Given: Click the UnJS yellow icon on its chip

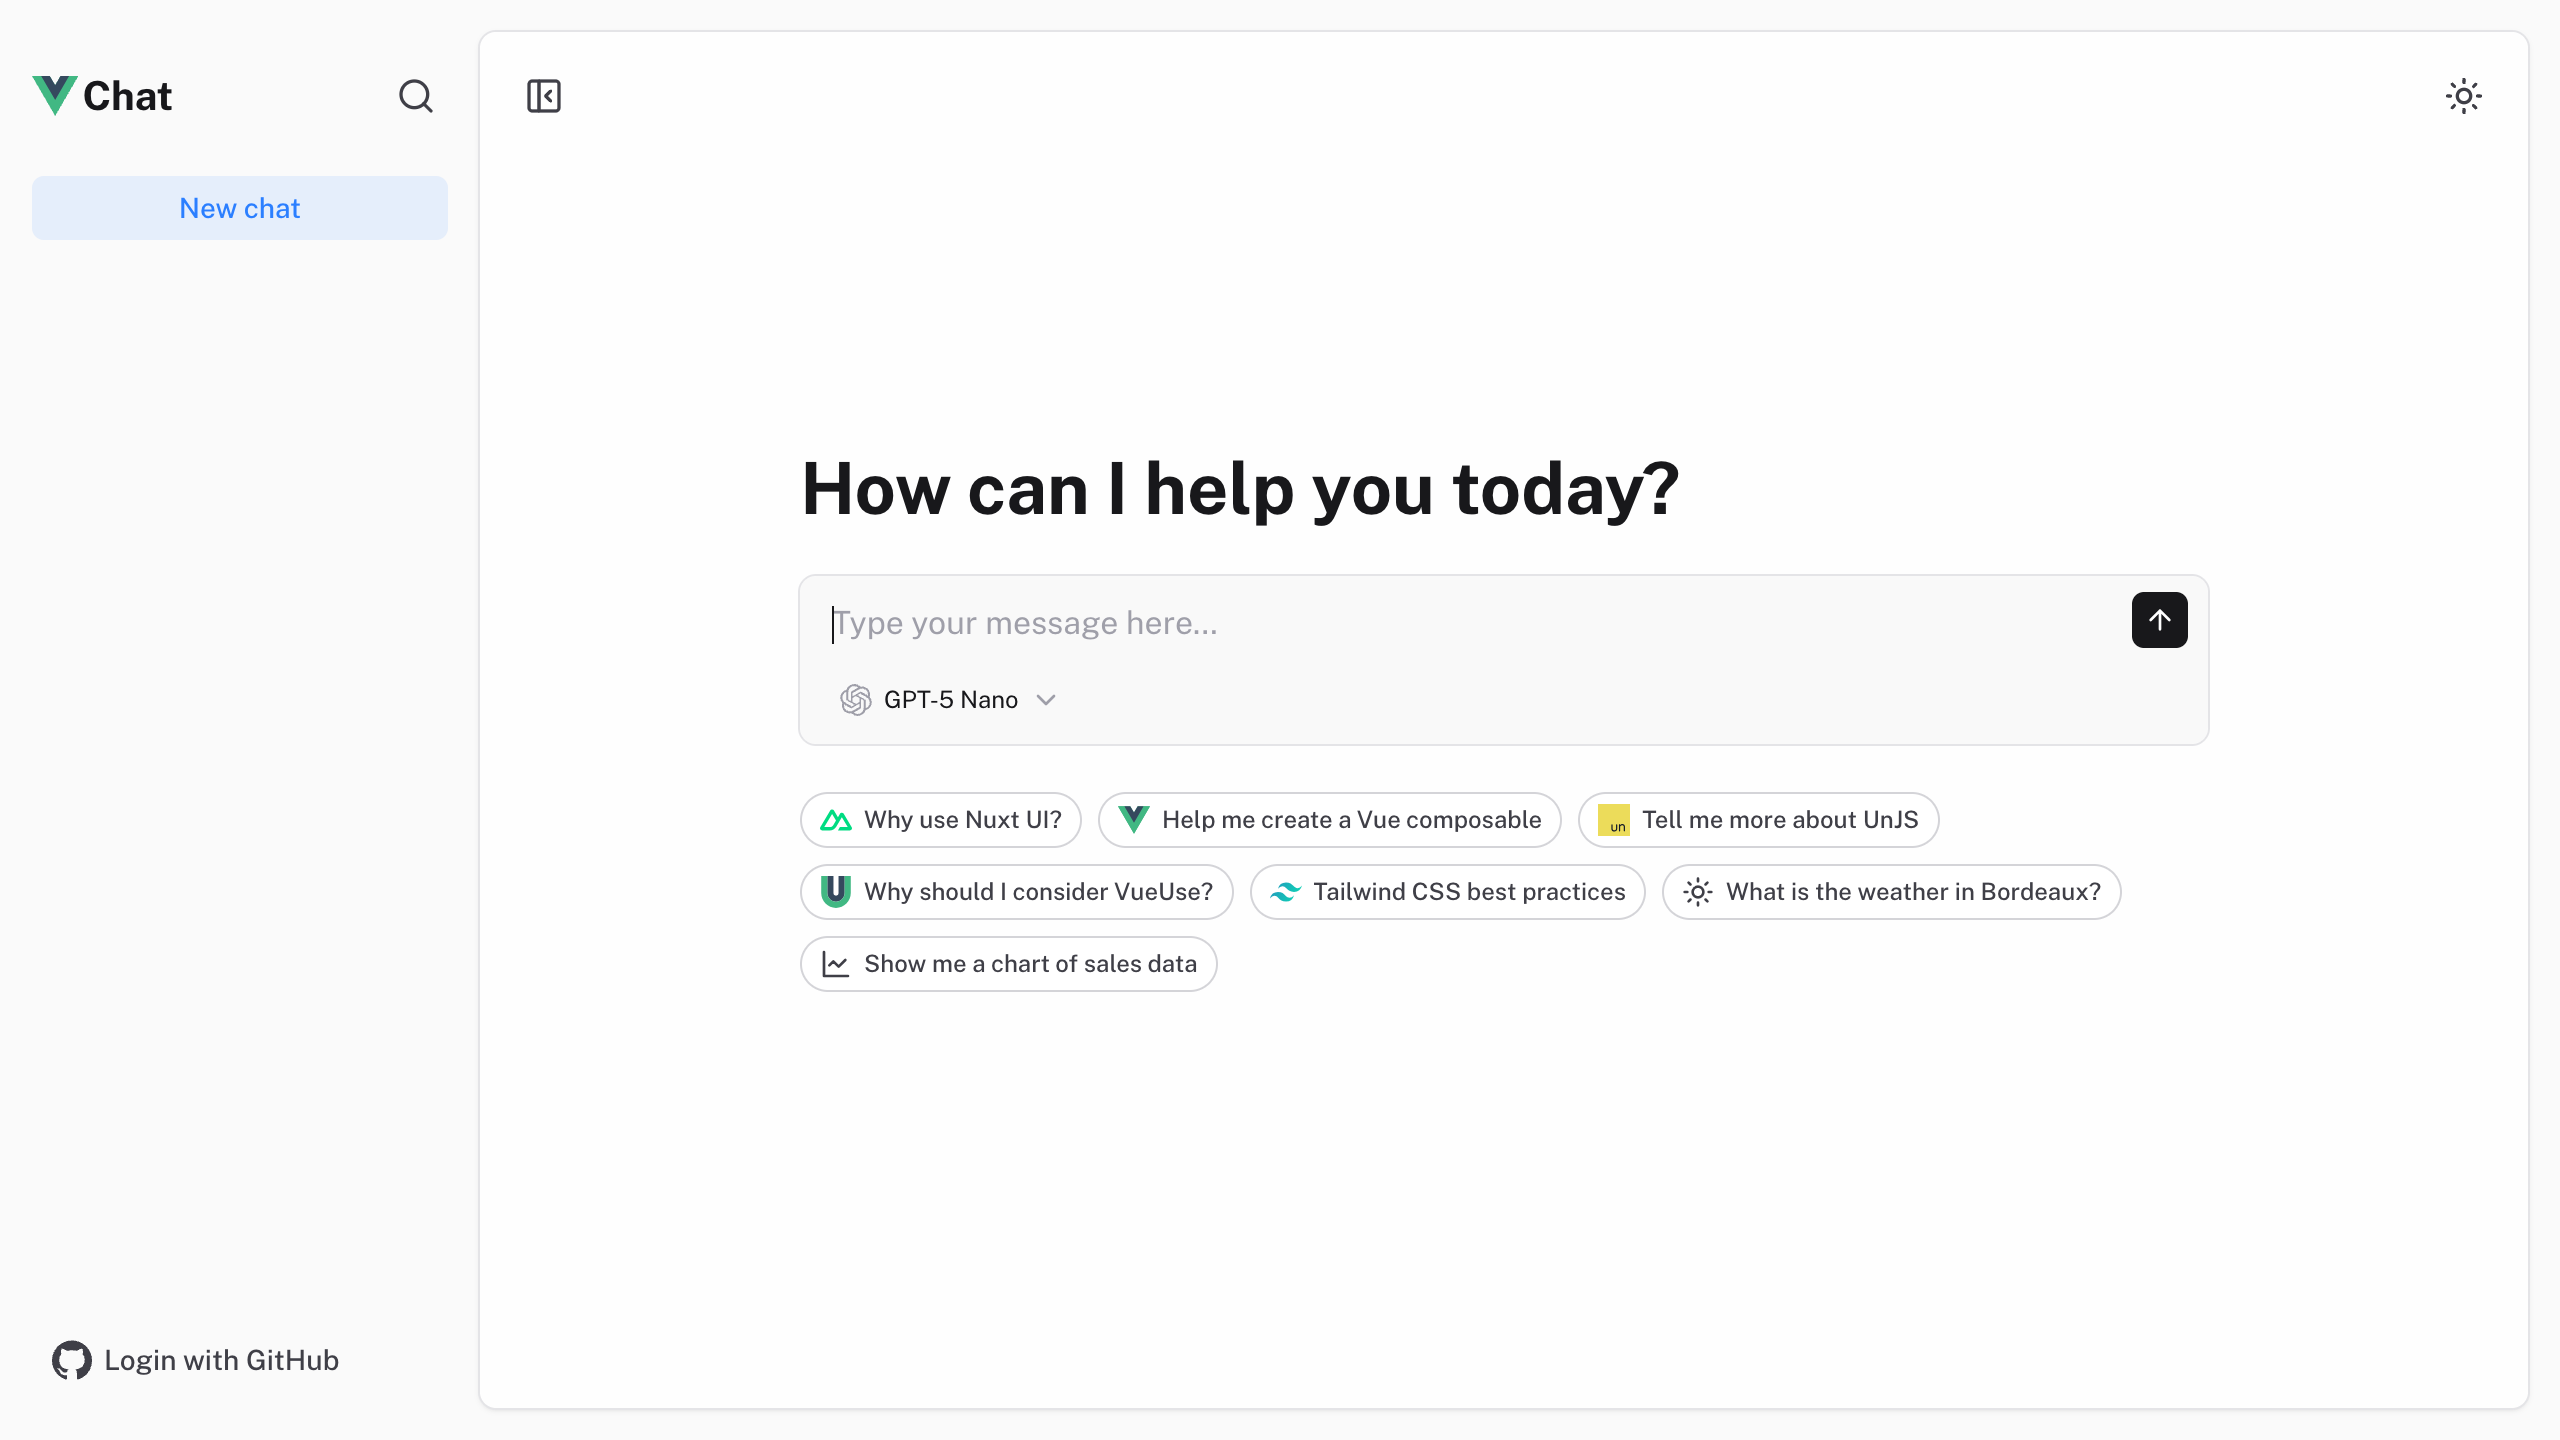Looking at the screenshot, I should 1615,820.
